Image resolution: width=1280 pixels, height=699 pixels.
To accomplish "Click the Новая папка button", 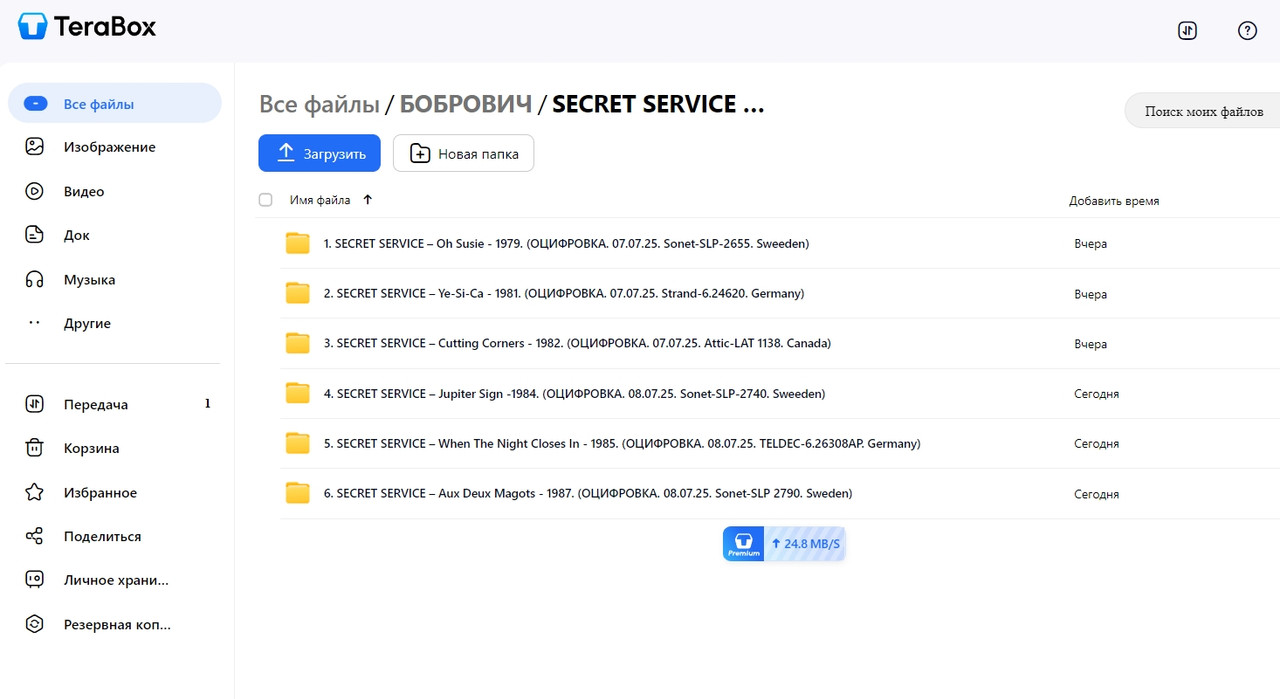I will [x=463, y=153].
